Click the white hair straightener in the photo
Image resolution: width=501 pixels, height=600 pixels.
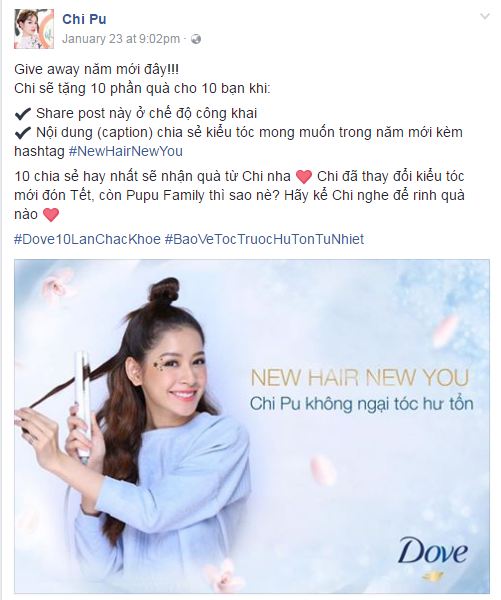point(83,404)
